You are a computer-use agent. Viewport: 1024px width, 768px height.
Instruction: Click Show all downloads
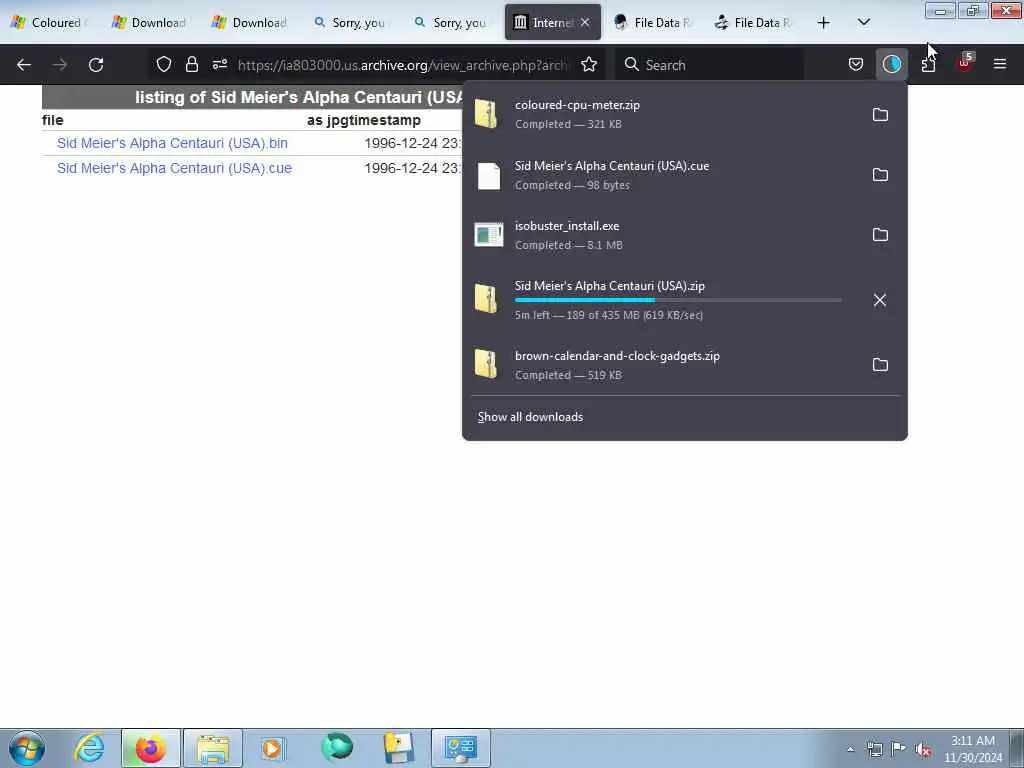(x=530, y=417)
